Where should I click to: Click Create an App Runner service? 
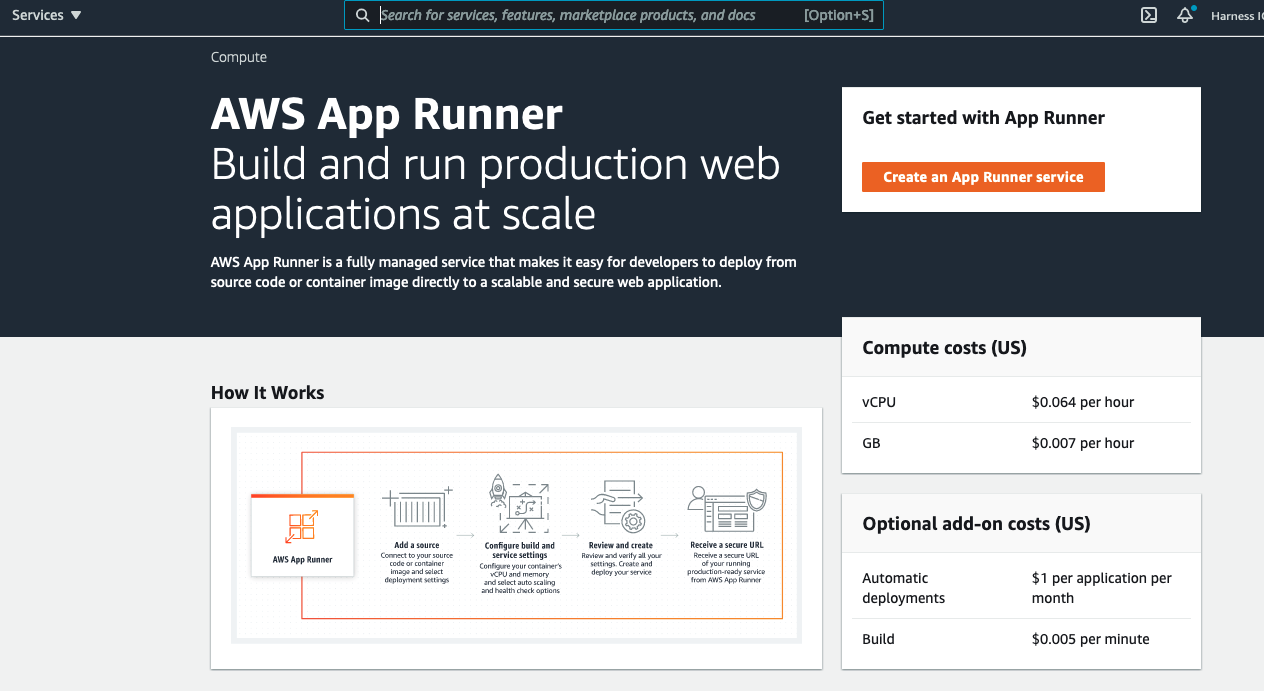pos(983,177)
